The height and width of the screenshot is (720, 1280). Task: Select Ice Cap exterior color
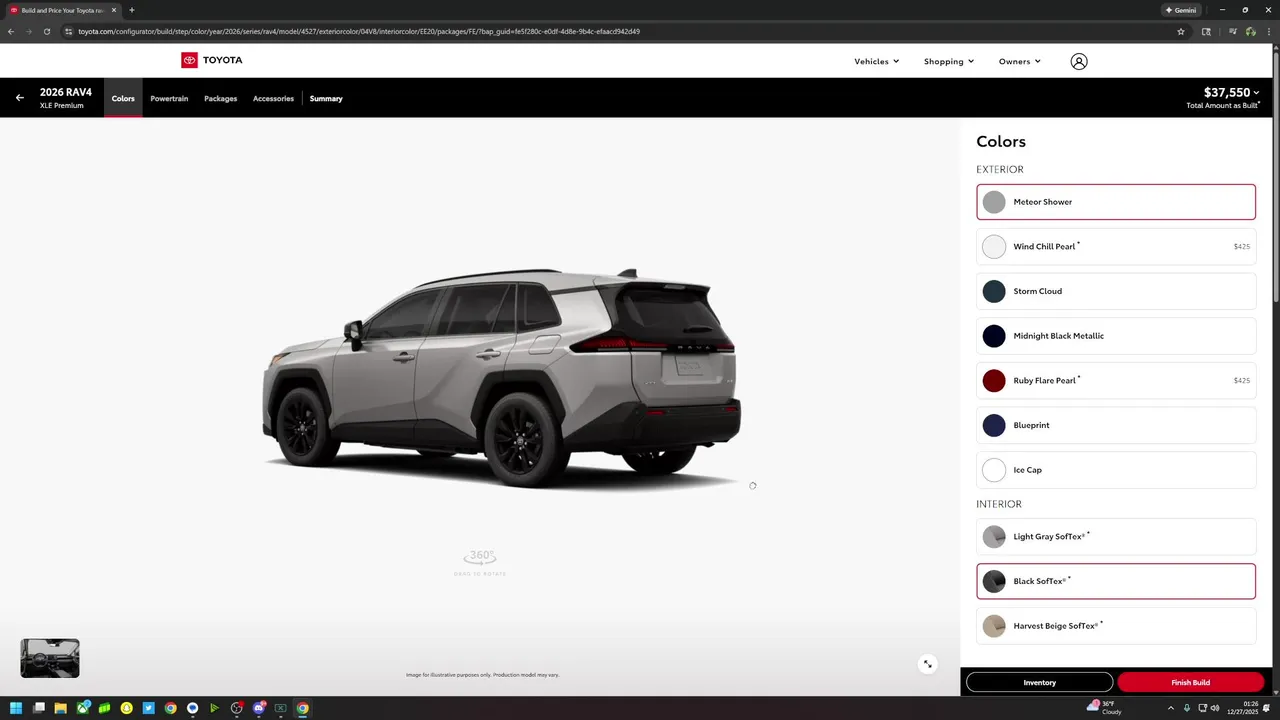tap(1116, 470)
